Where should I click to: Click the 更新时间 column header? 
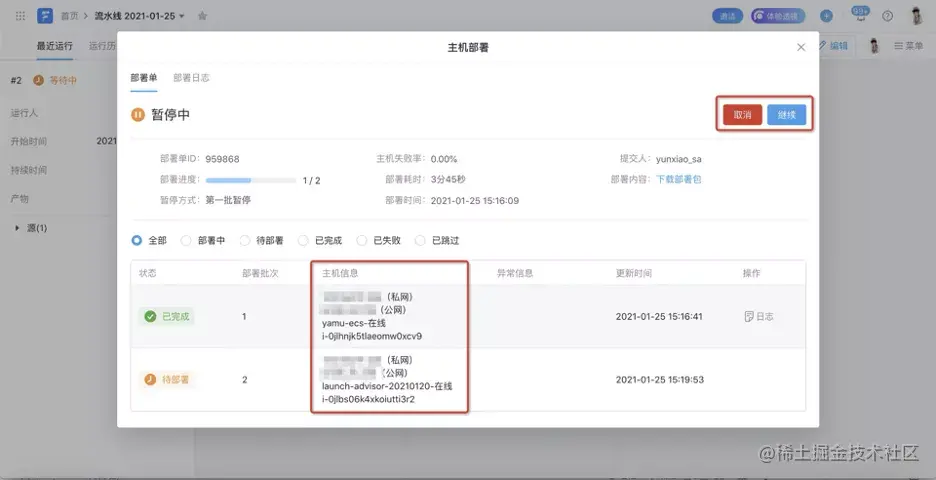click(634, 273)
